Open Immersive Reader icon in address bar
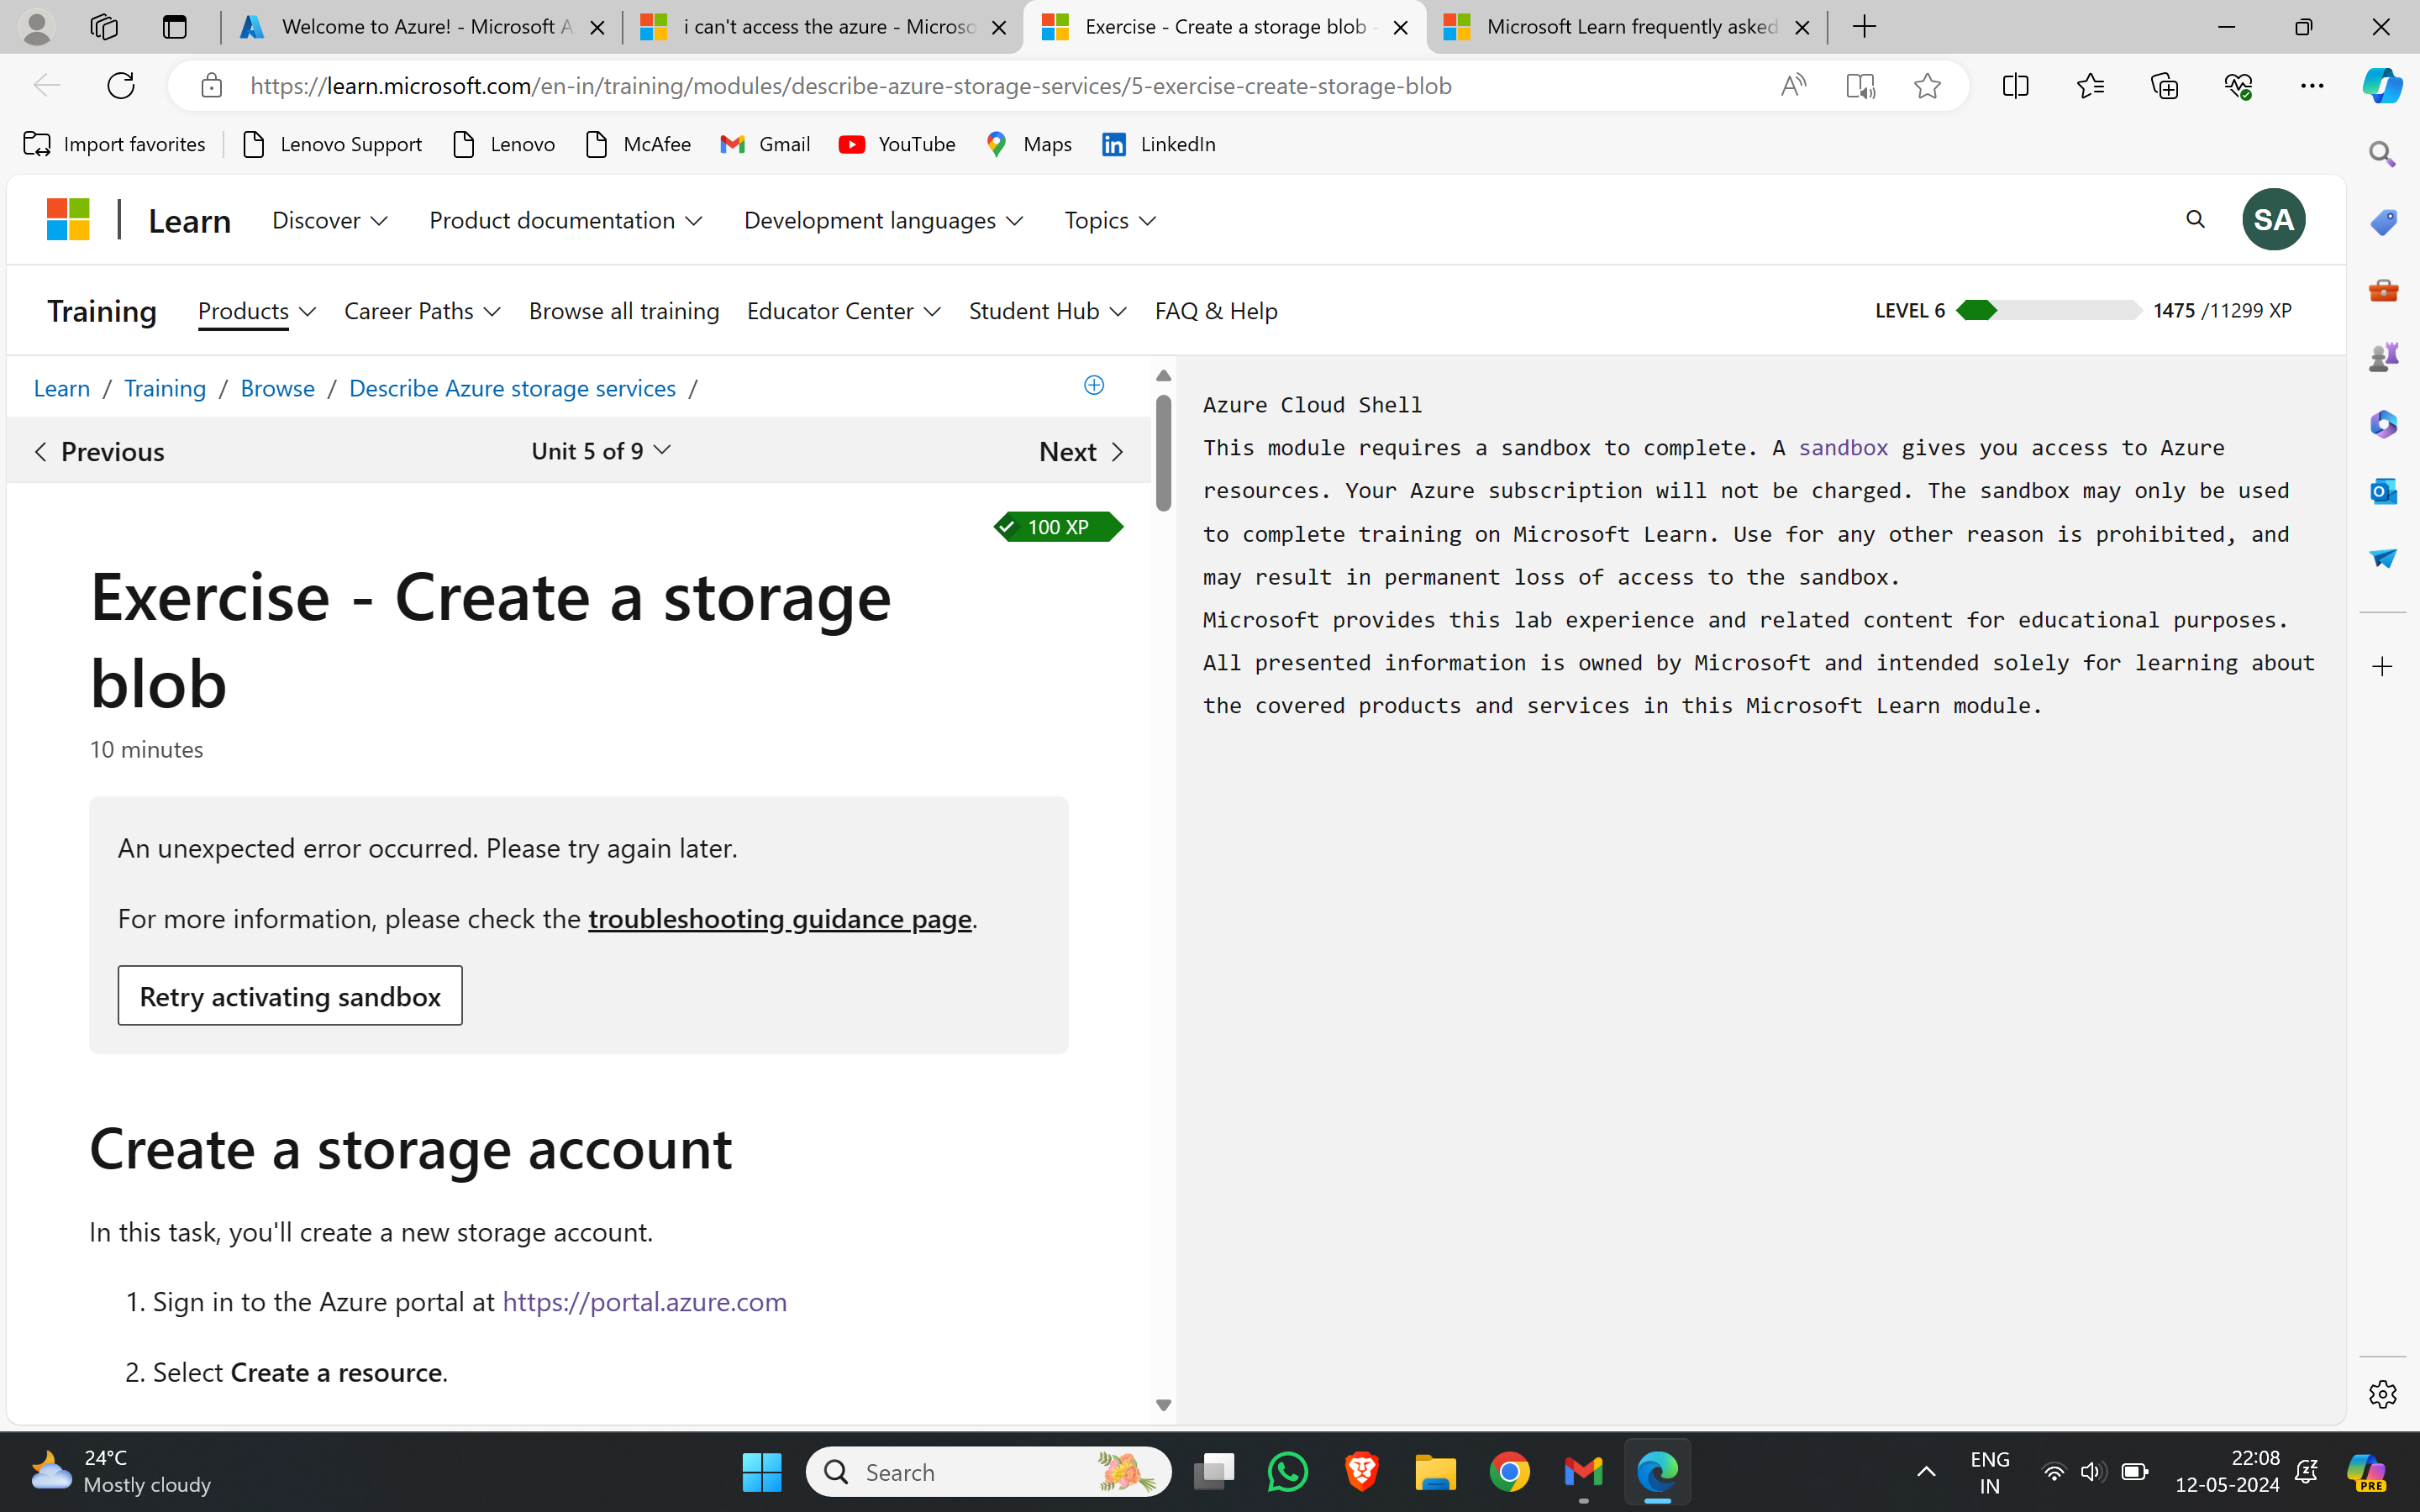2420x1512 pixels. point(1860,86)
